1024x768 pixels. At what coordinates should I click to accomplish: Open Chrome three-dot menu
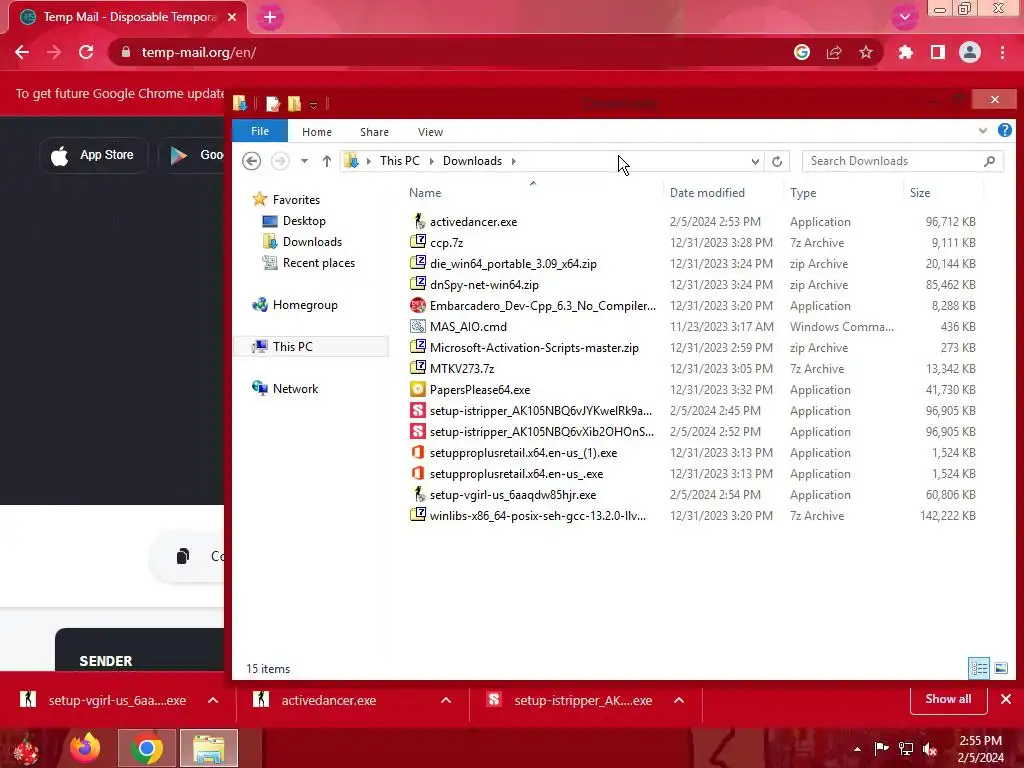pos(1002,52)
